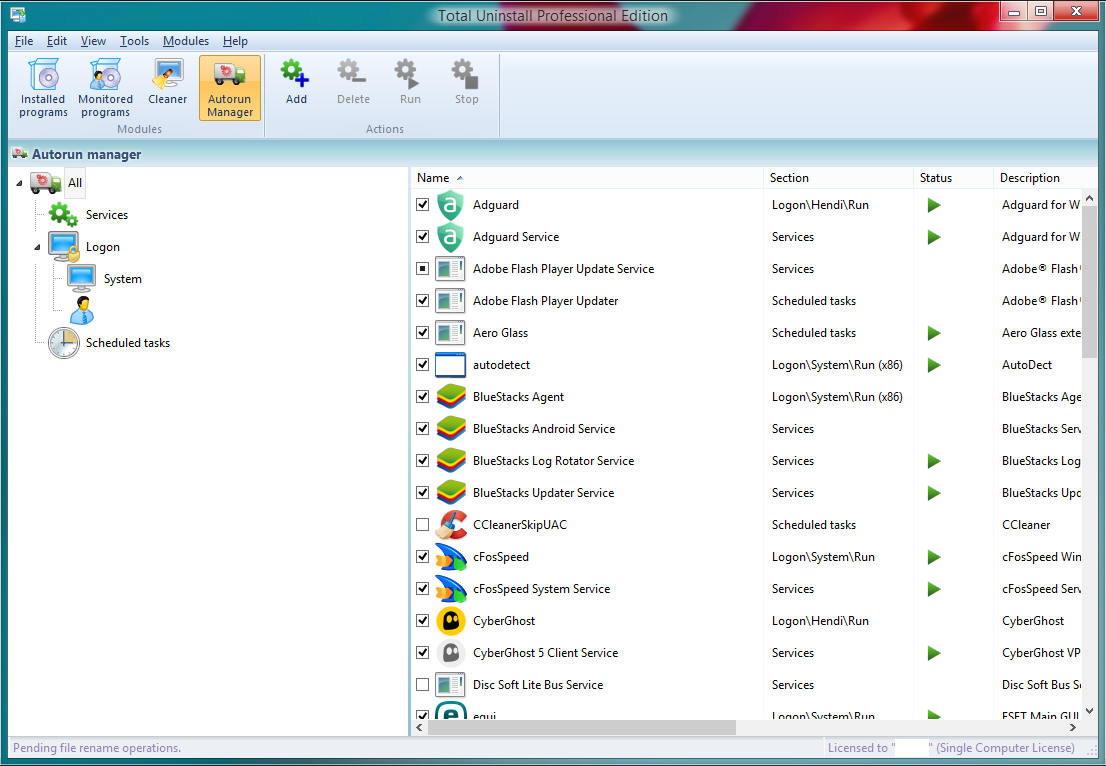
Task: Click the BlueStacks Agent icon
Action: pyautogui.click(x=451, y=397)
